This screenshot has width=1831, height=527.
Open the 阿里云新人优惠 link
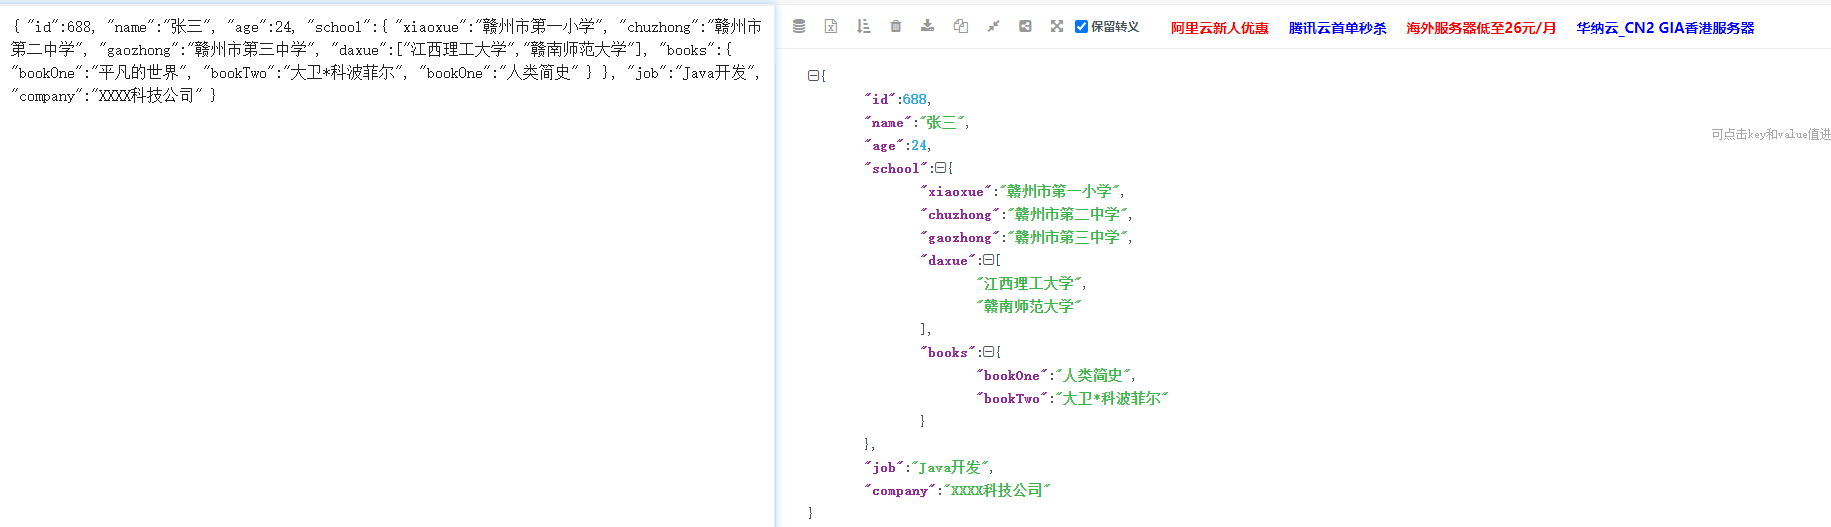(x=1220, y=28)
